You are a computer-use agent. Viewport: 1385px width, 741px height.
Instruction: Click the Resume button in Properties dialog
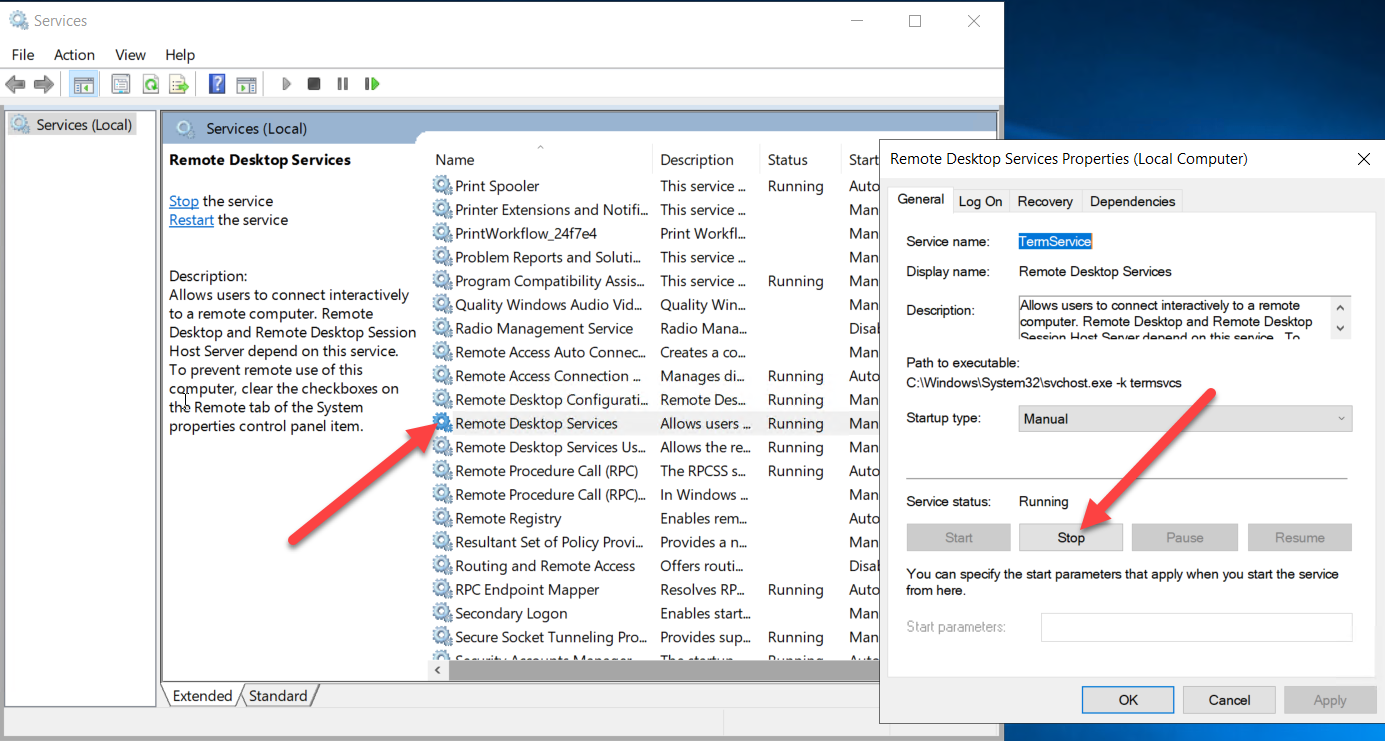[1300, 537]
